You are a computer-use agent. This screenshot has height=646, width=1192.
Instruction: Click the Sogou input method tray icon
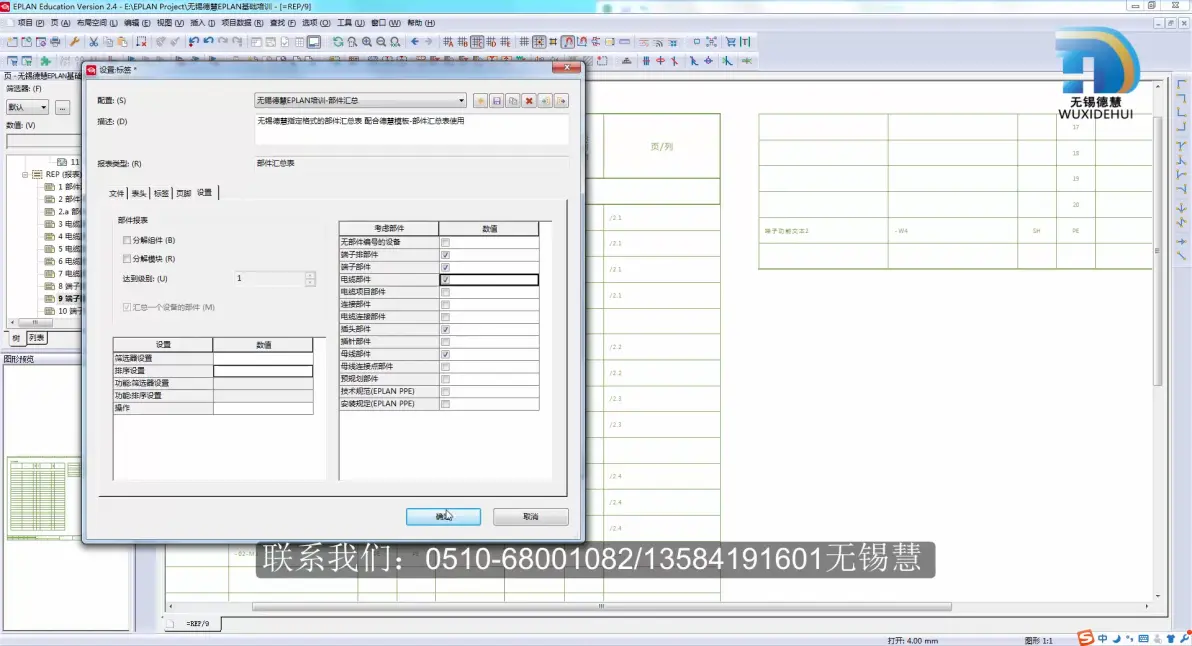[x=1086, y=638]
